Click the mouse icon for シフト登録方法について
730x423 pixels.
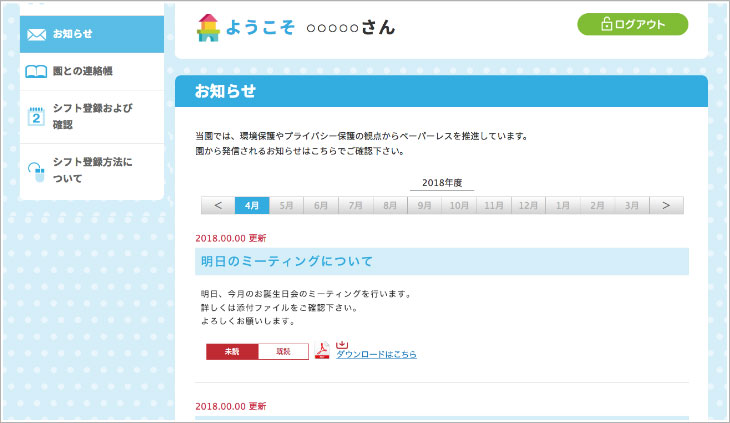point(37,170)
